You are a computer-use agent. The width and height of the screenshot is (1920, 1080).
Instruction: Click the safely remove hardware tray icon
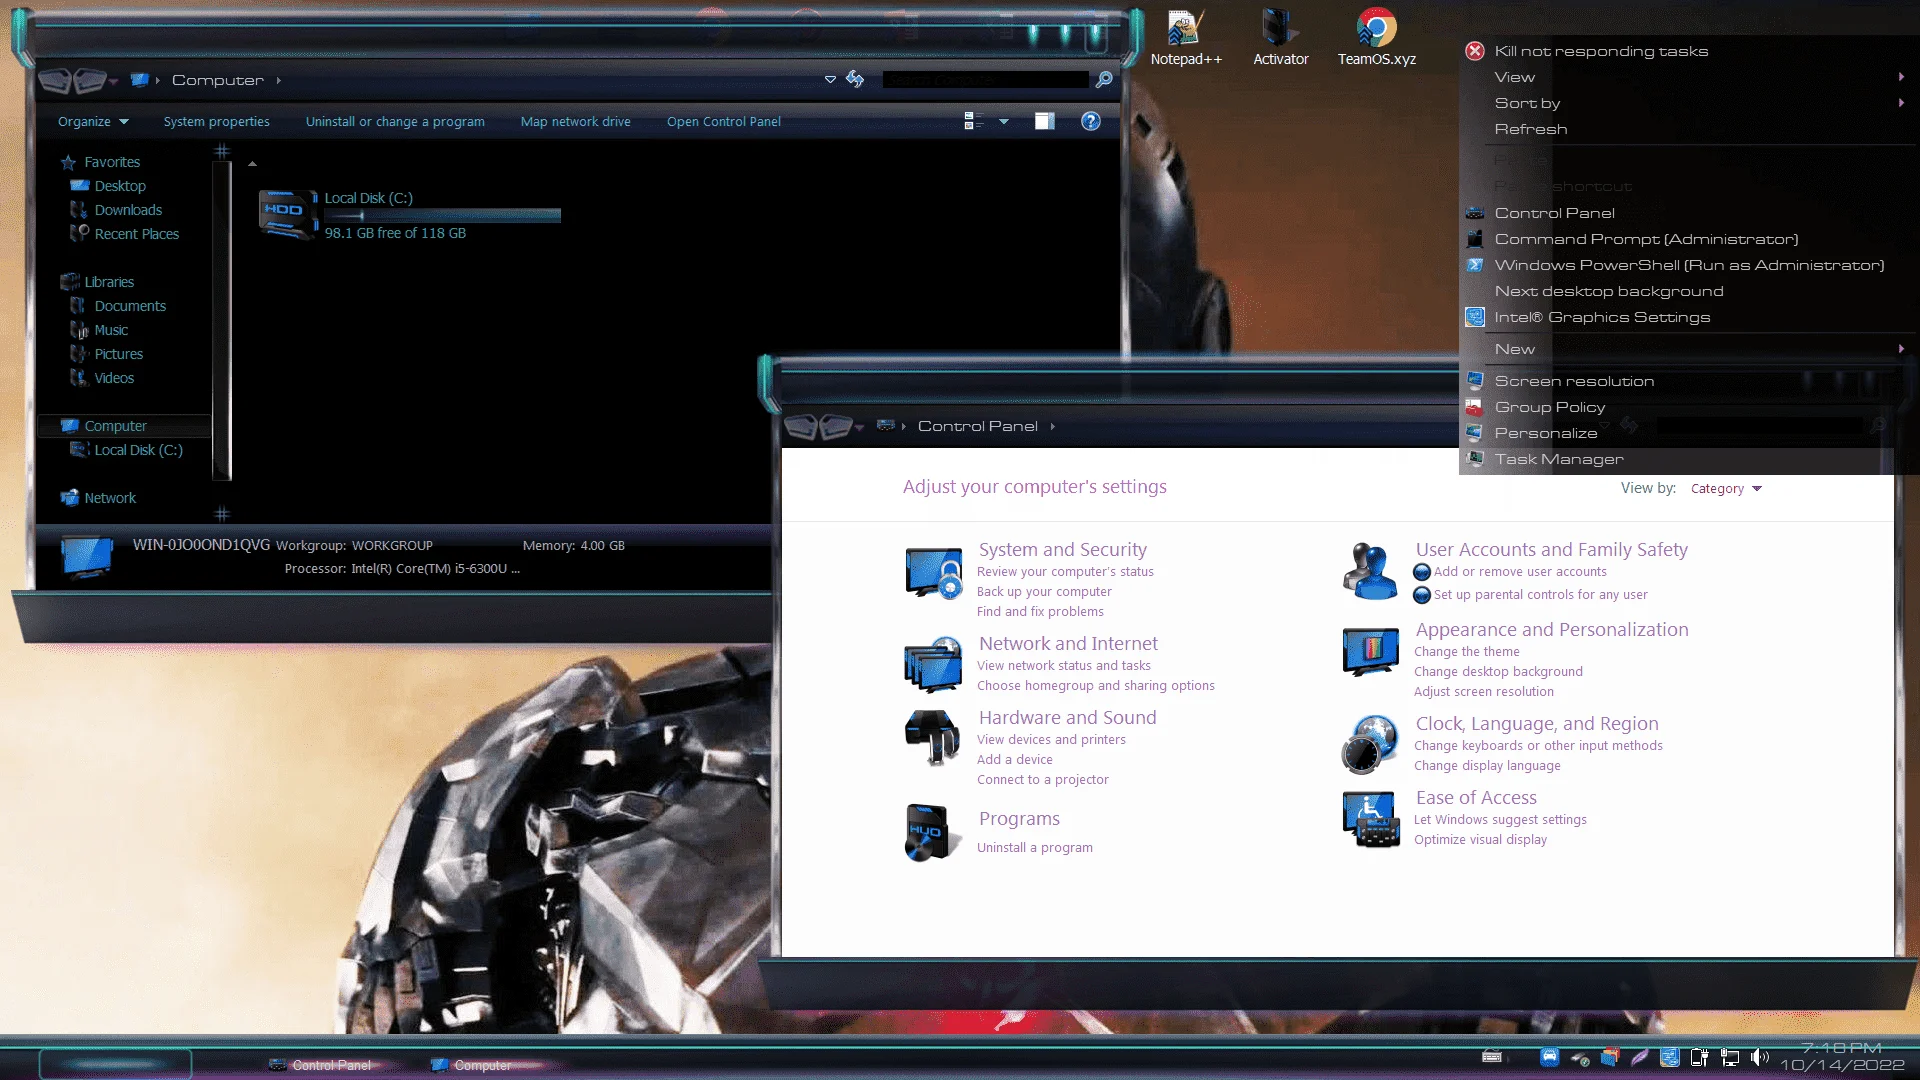click(1580, 1057)
